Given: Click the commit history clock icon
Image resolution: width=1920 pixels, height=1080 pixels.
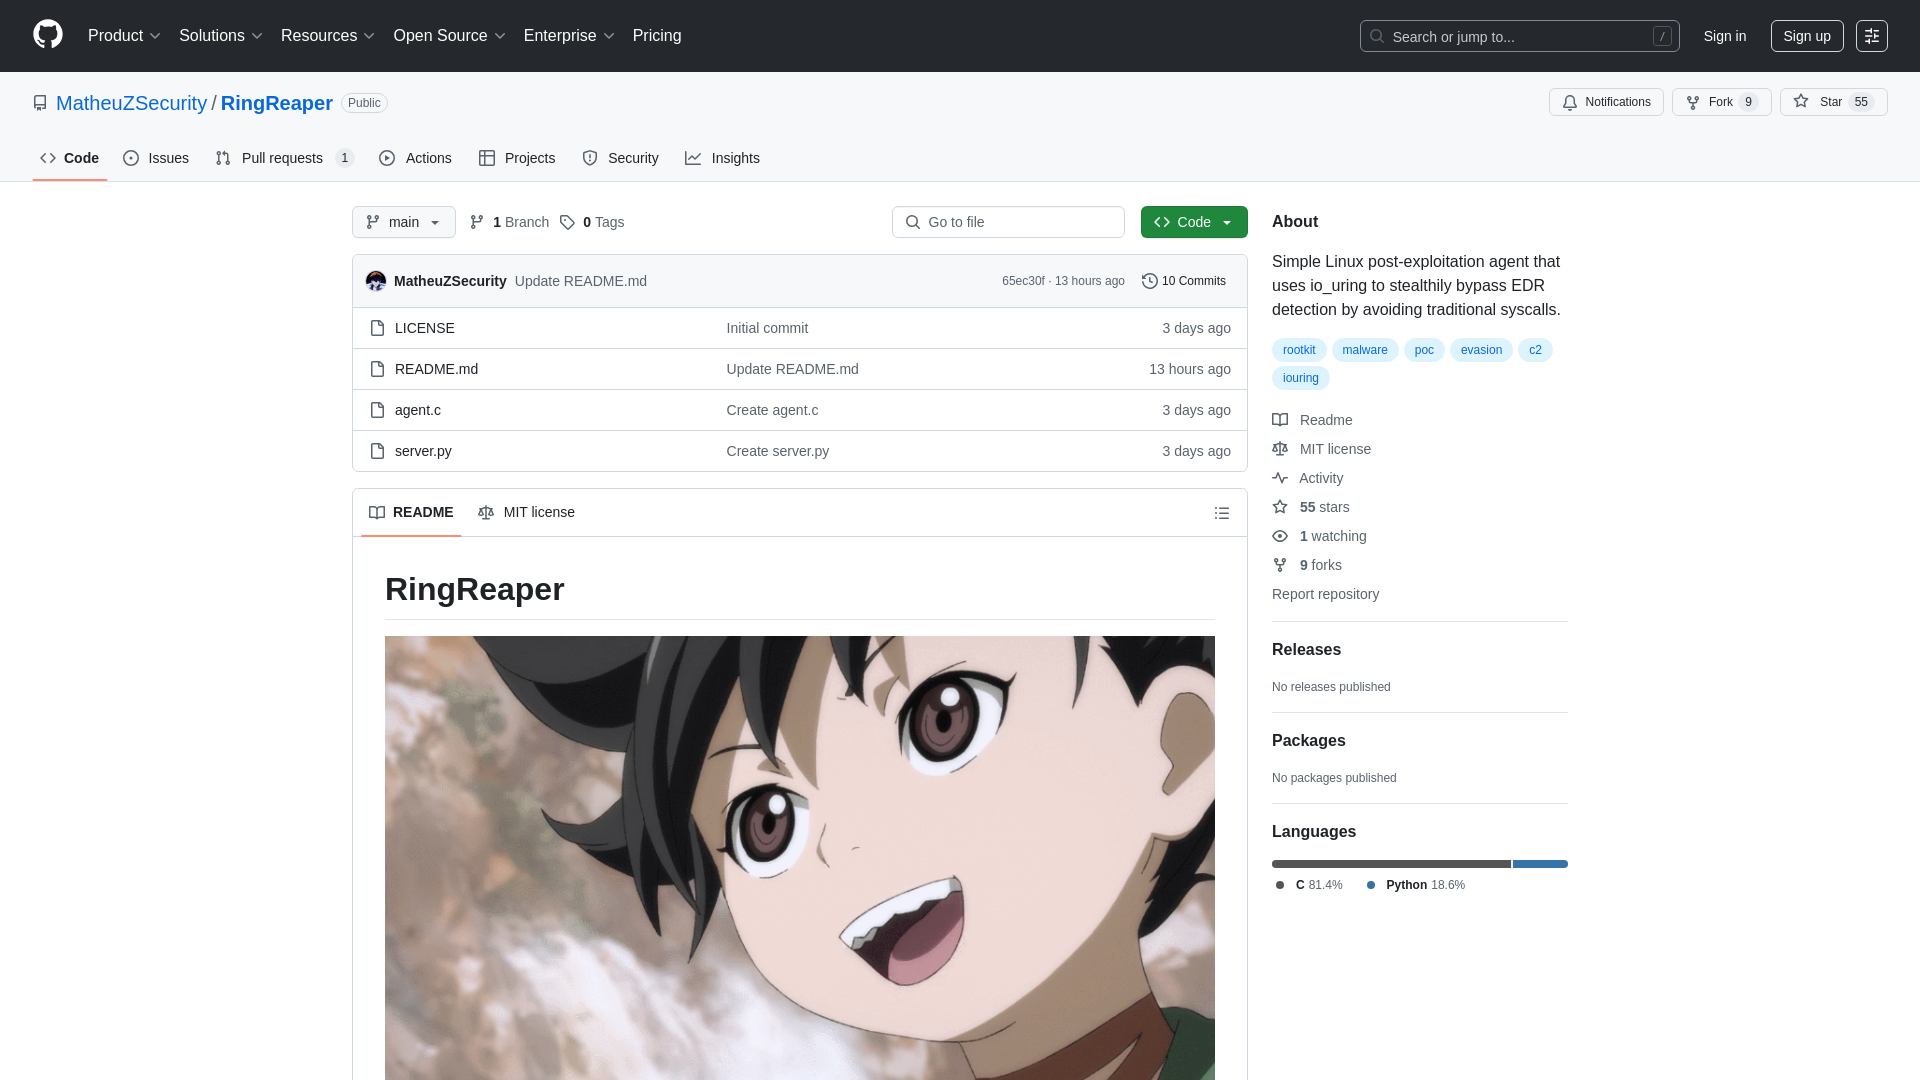Looking at the screenshot, I should [1150, 281].
